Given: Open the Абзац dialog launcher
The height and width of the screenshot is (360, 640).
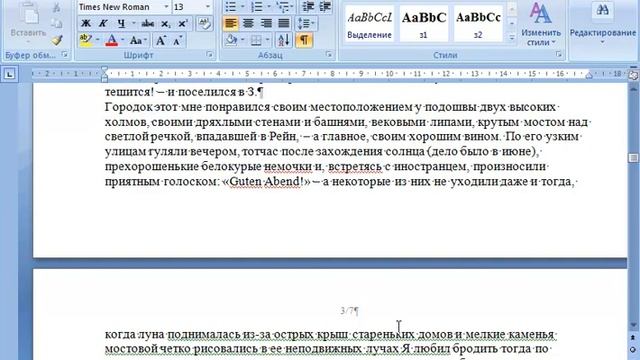Looking at the screenshot, I should (329, 54).
